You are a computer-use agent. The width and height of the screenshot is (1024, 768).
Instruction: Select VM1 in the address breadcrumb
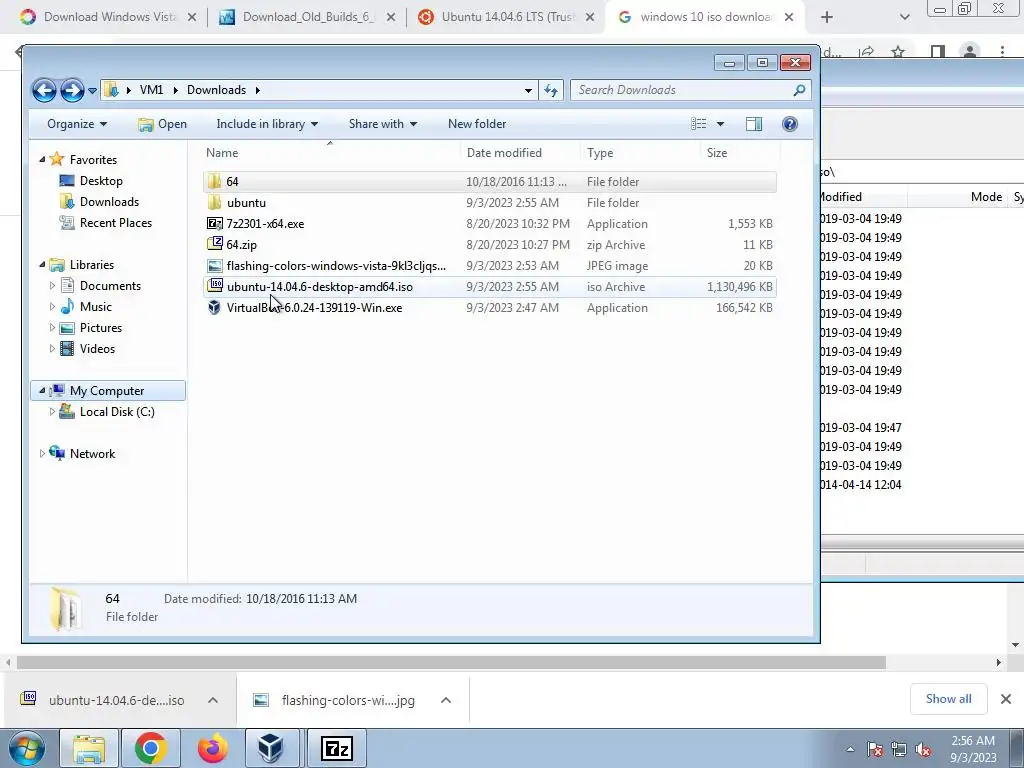click(x=152, y=90)
